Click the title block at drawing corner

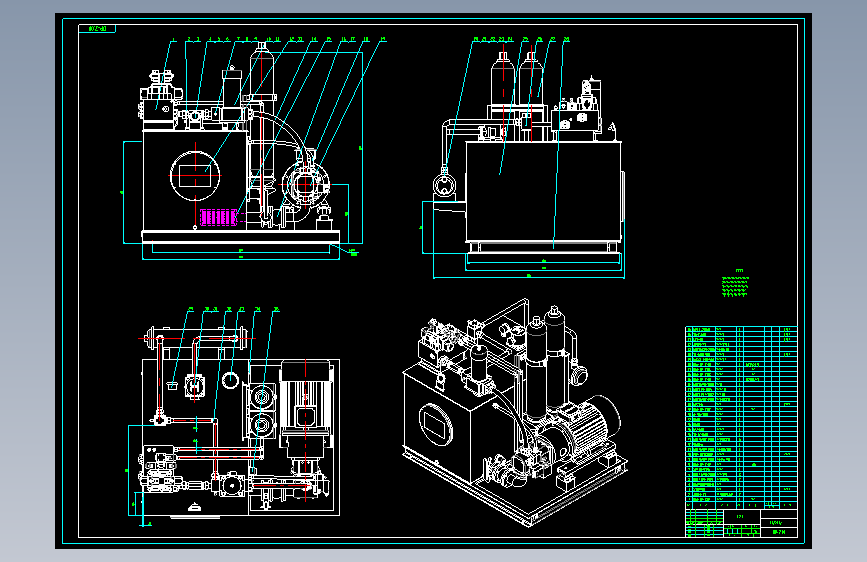741,523
